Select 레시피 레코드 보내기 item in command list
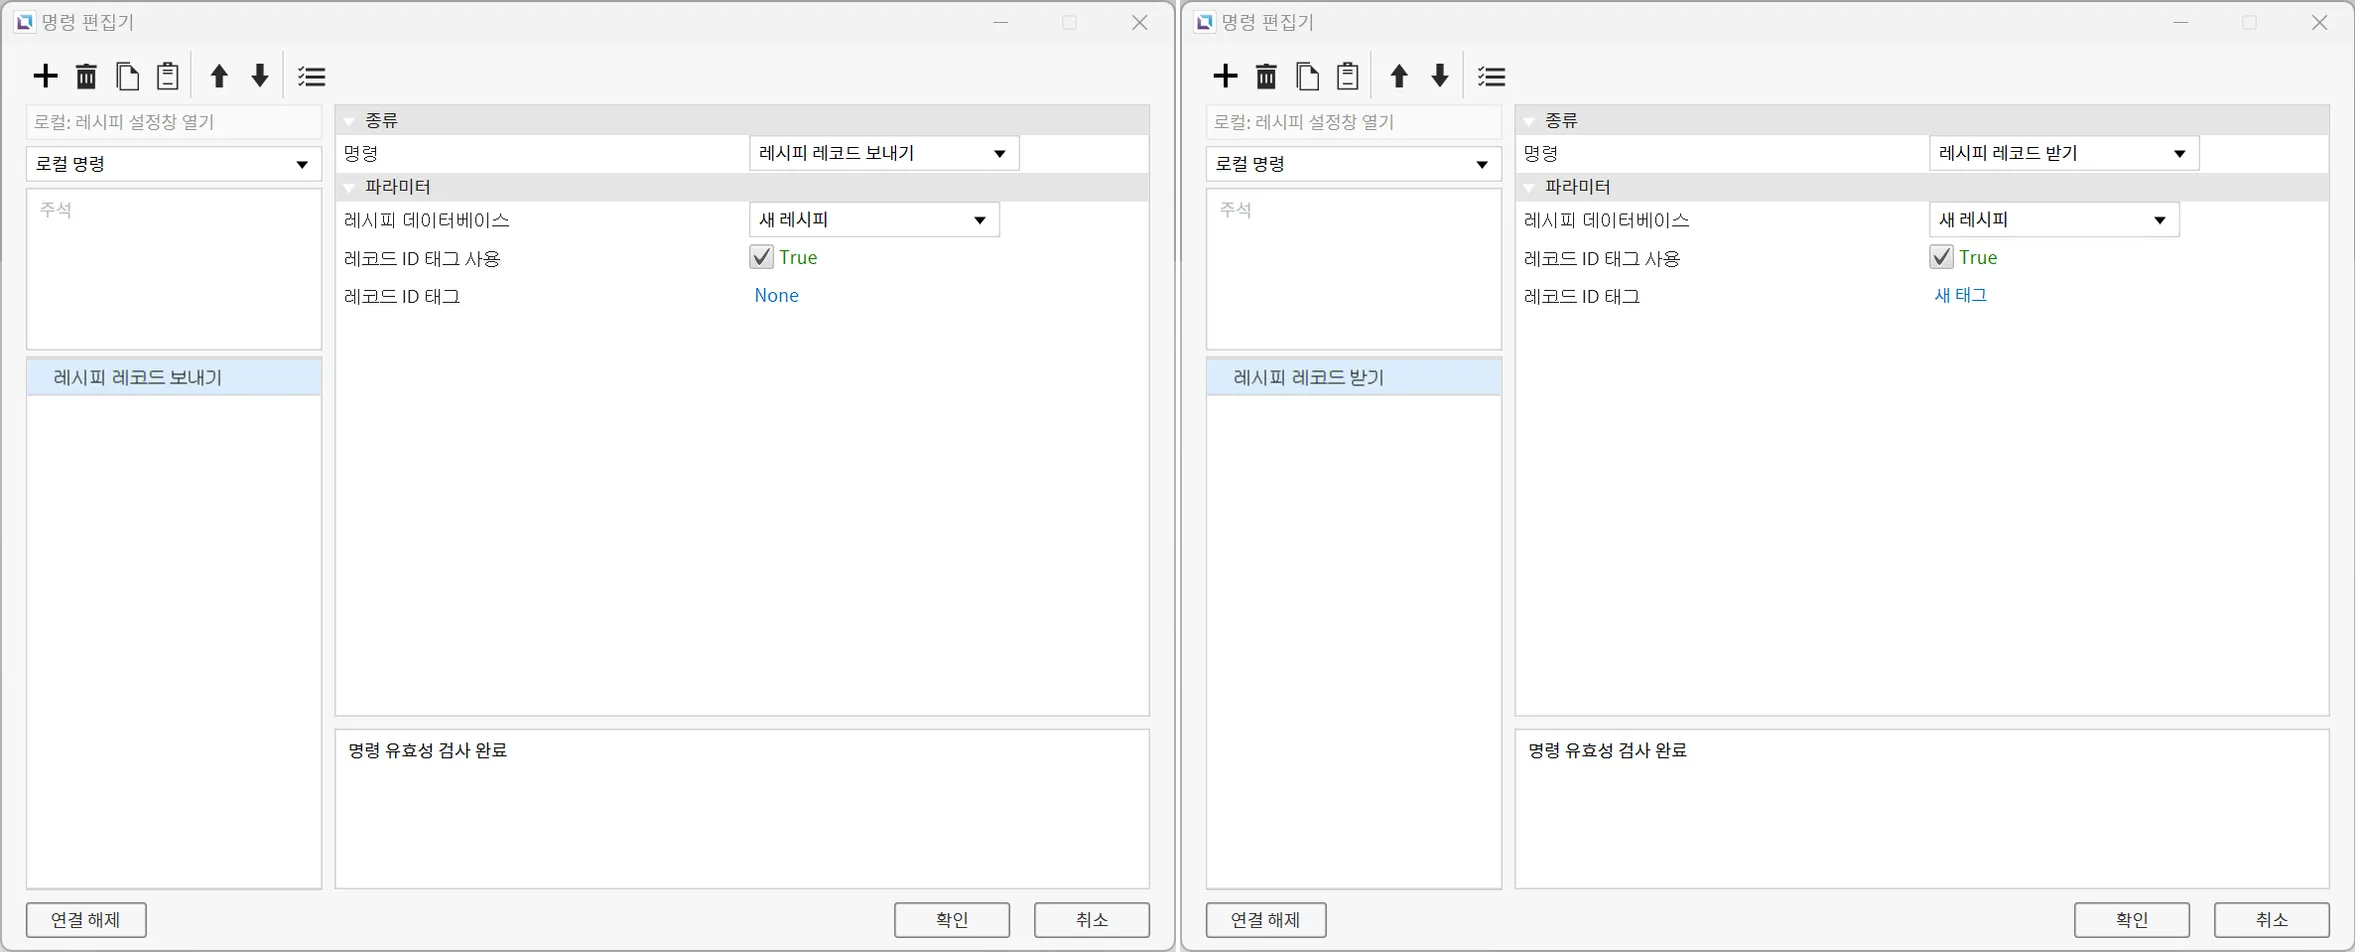The image size is (2358, 952). click(x=138, y=378)
